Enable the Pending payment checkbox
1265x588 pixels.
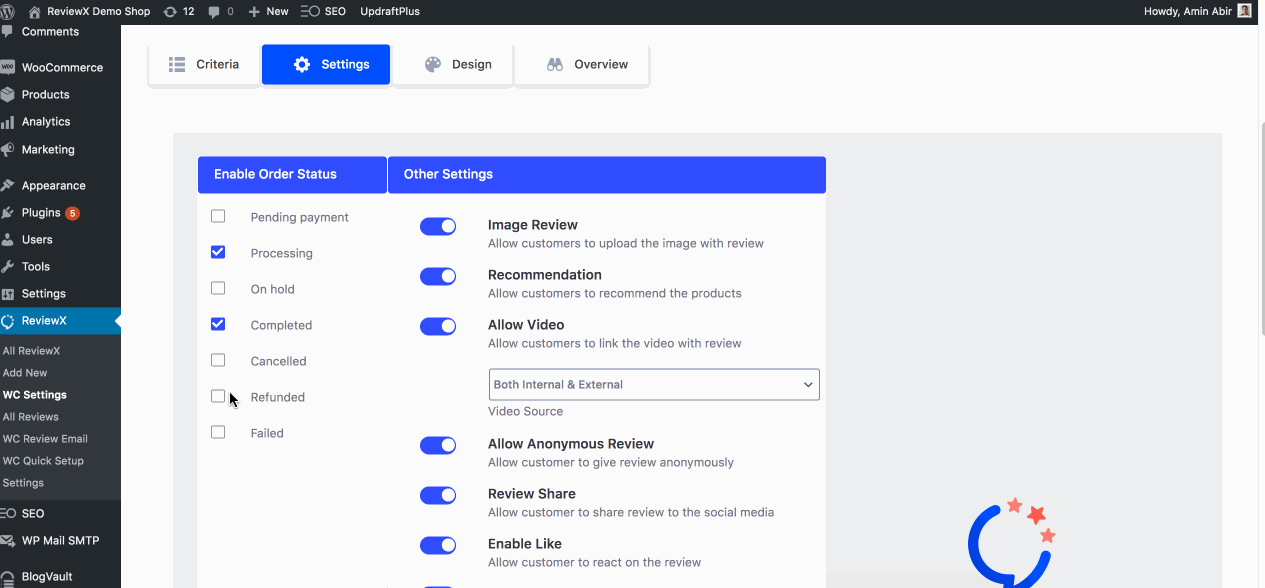pos(218,216)
